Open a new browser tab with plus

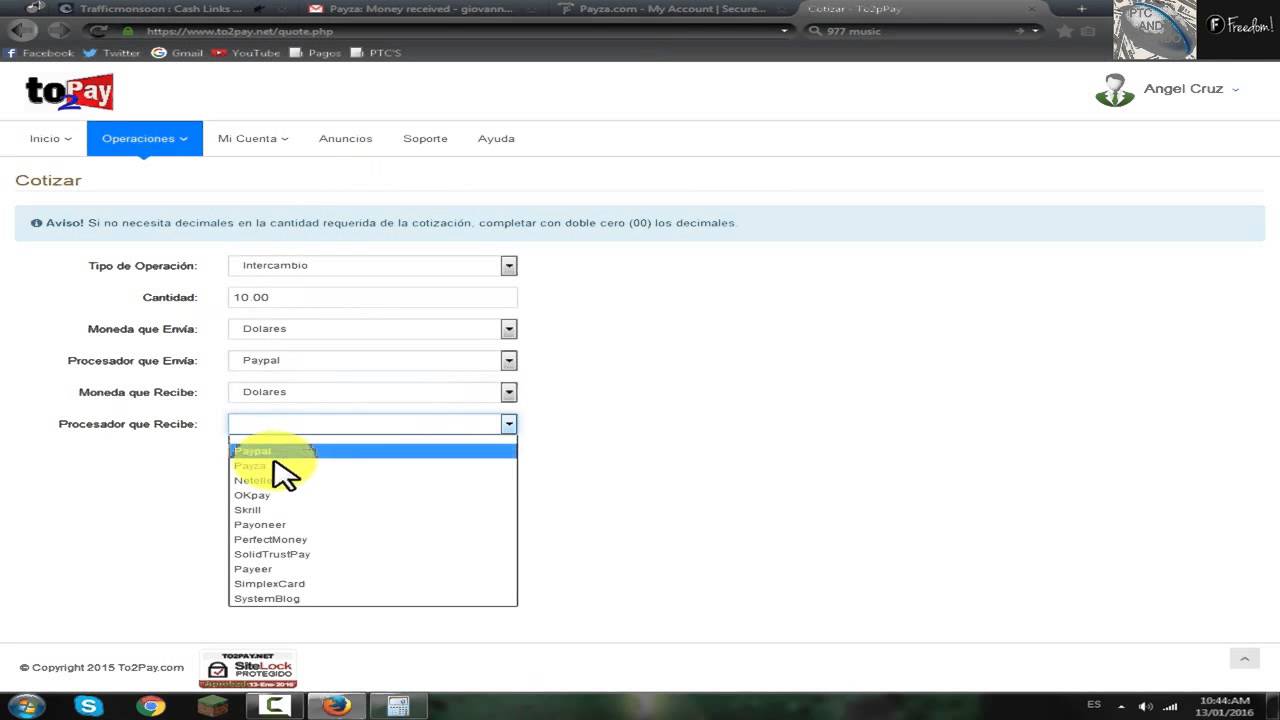(1081, 8)
